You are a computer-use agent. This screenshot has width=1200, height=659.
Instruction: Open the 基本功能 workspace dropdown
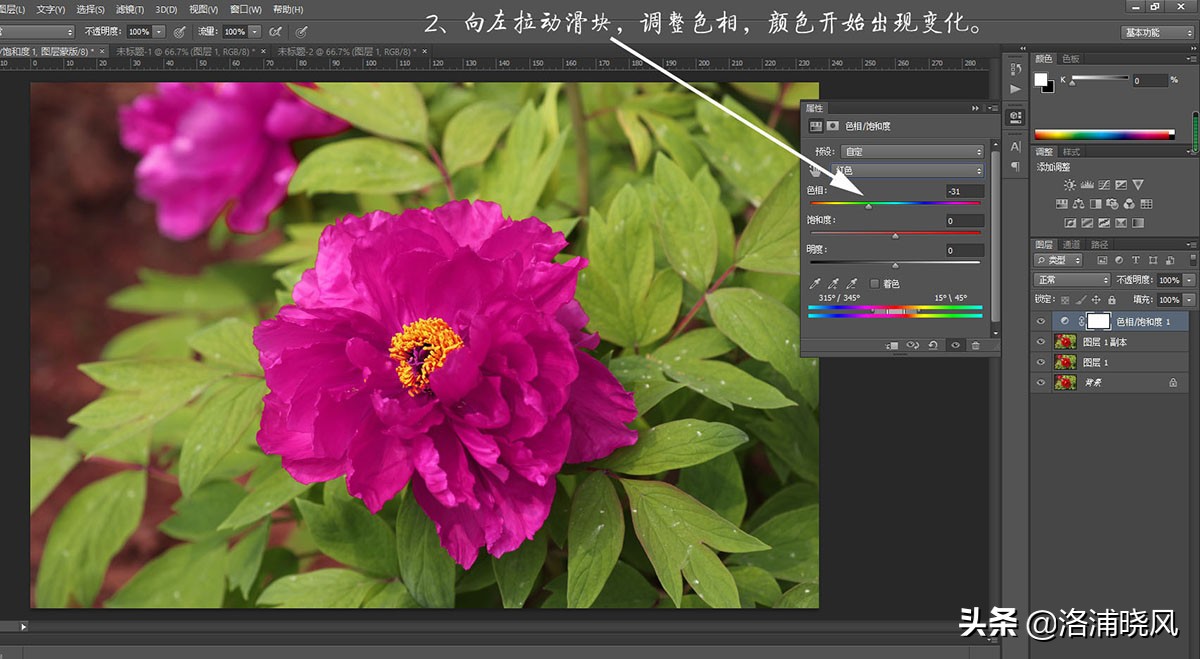1156,32
